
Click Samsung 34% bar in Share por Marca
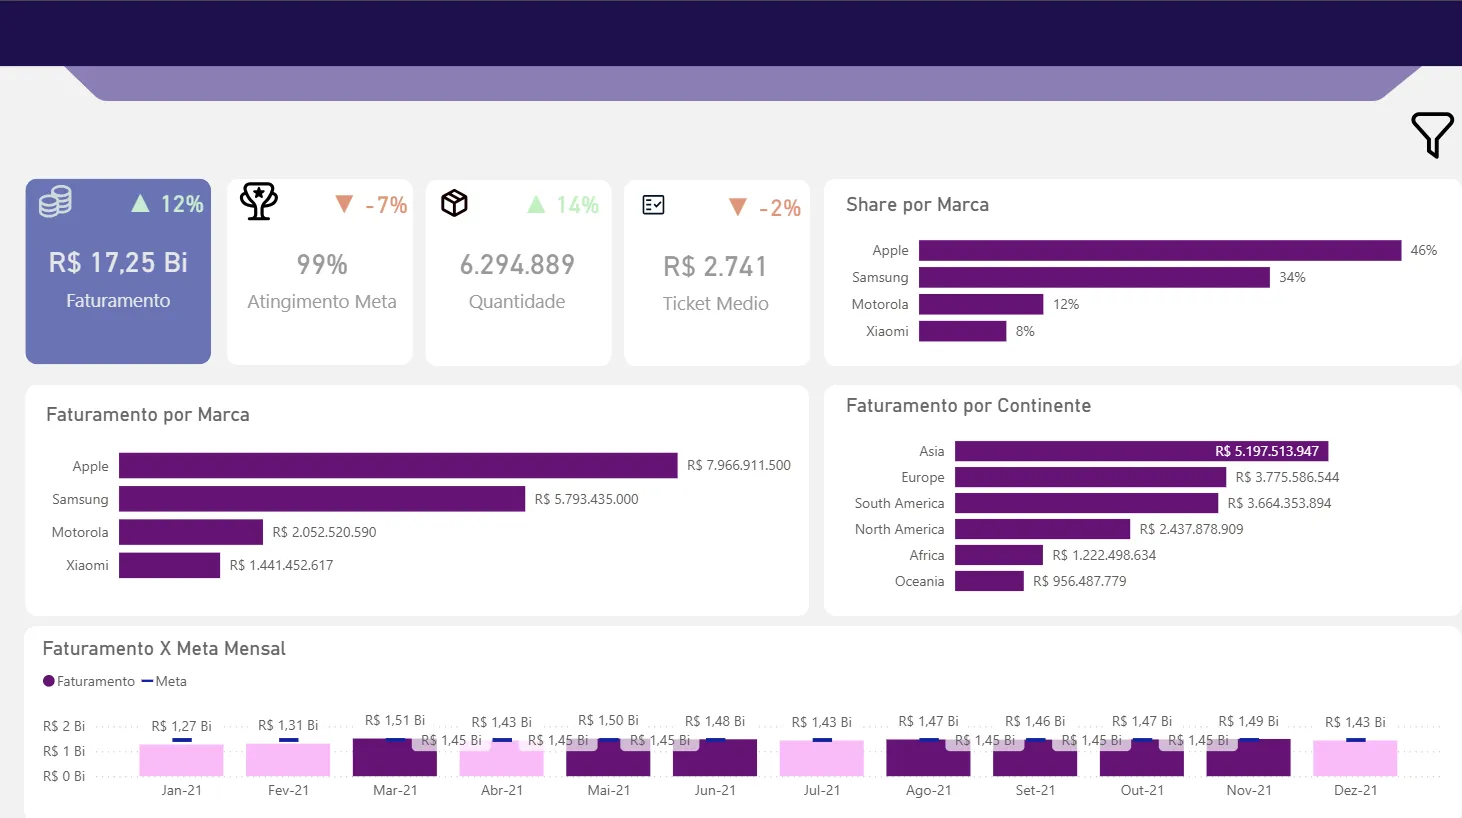point(1094,277)
